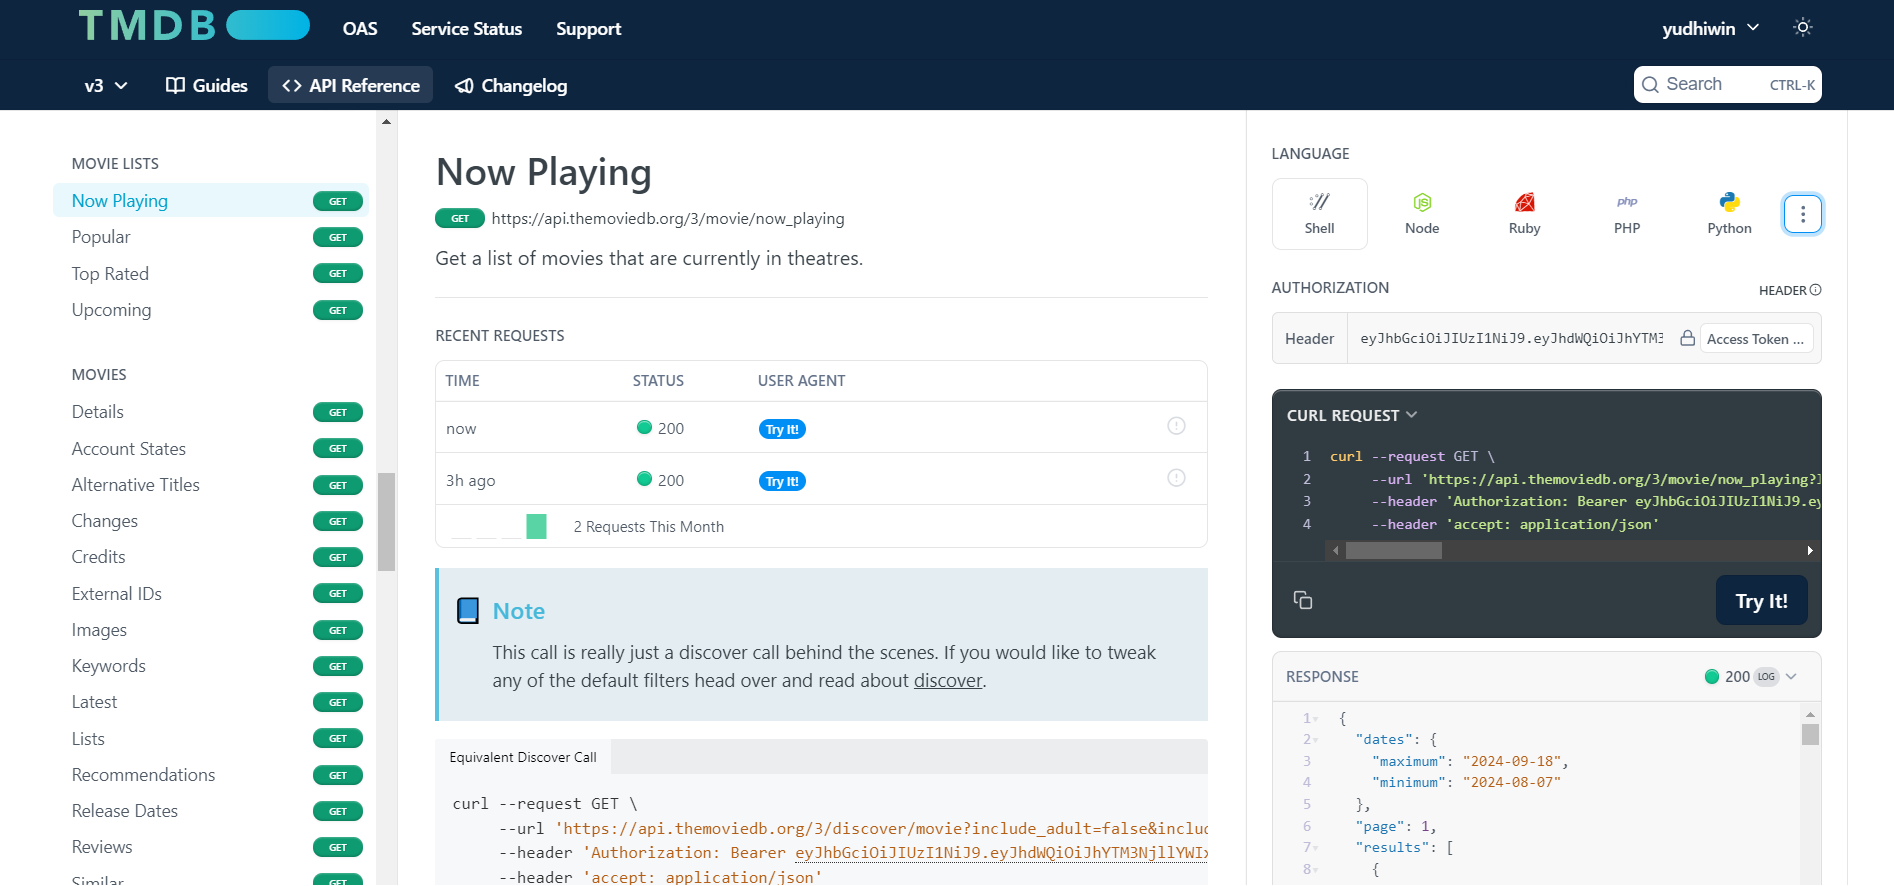1894x886 pixels.
Task: Open the discover link in Note
Action: tap(948, 681)
